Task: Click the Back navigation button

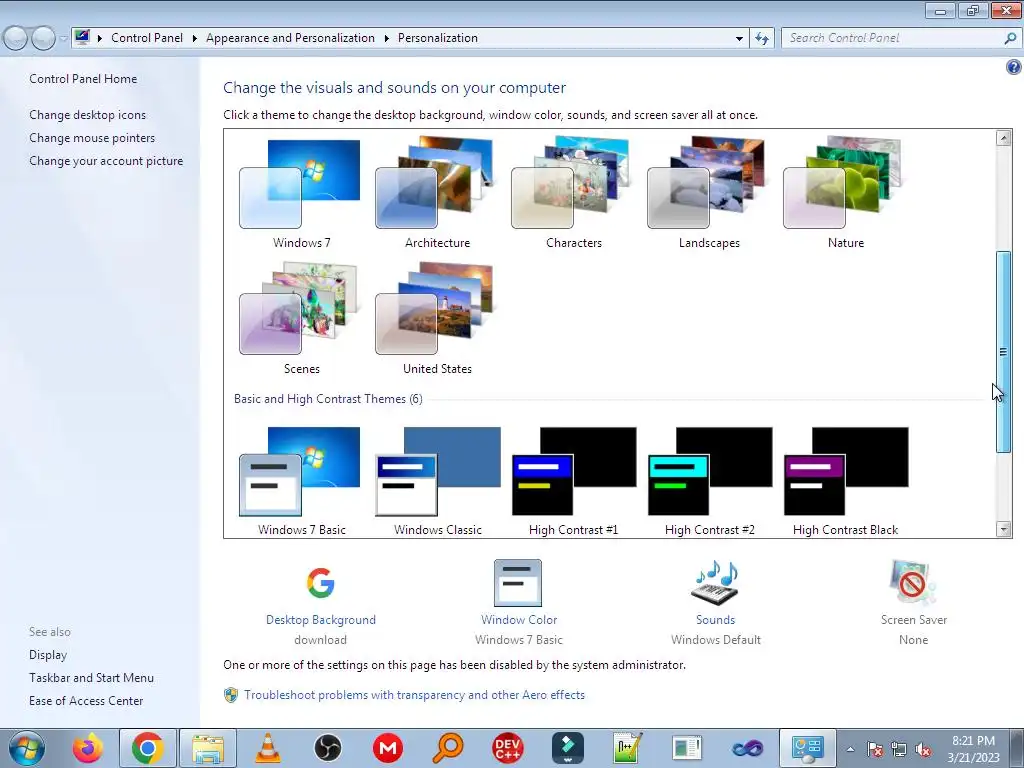Action: 16,38
